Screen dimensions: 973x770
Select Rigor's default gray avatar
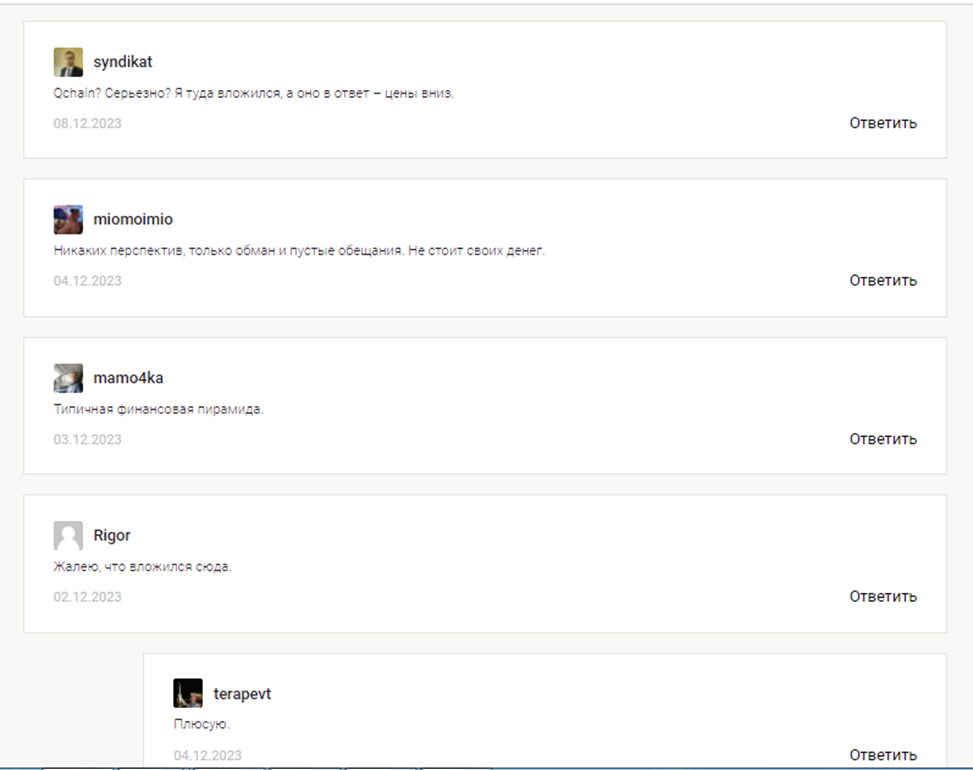click(68, 535)
